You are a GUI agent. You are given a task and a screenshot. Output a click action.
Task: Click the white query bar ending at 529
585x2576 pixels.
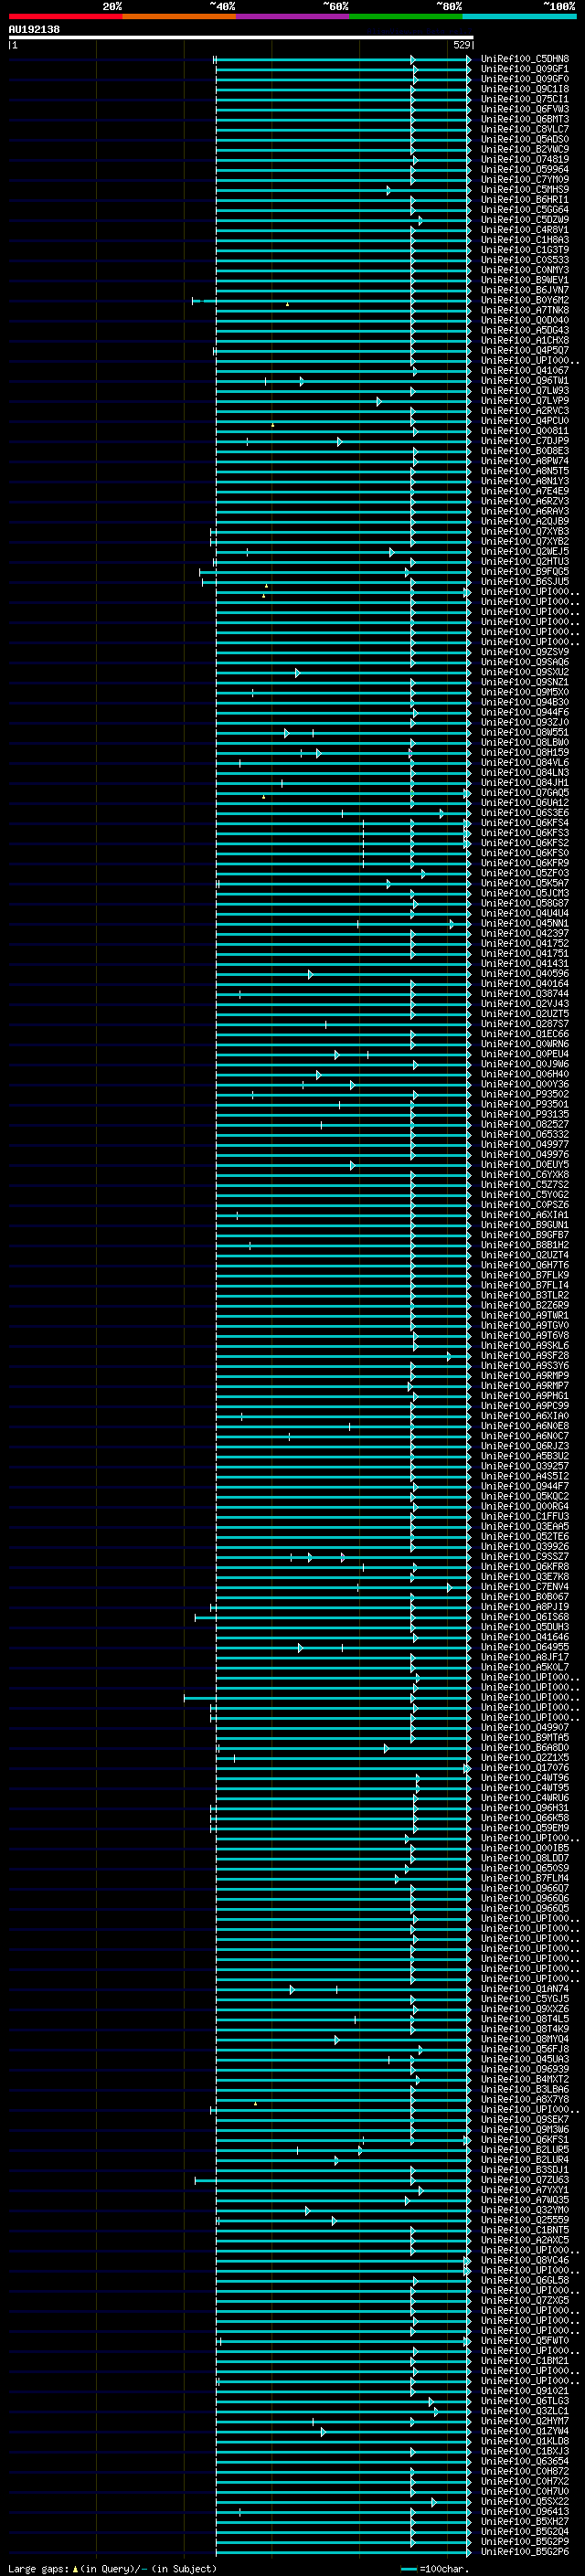[x=241, y=37]
